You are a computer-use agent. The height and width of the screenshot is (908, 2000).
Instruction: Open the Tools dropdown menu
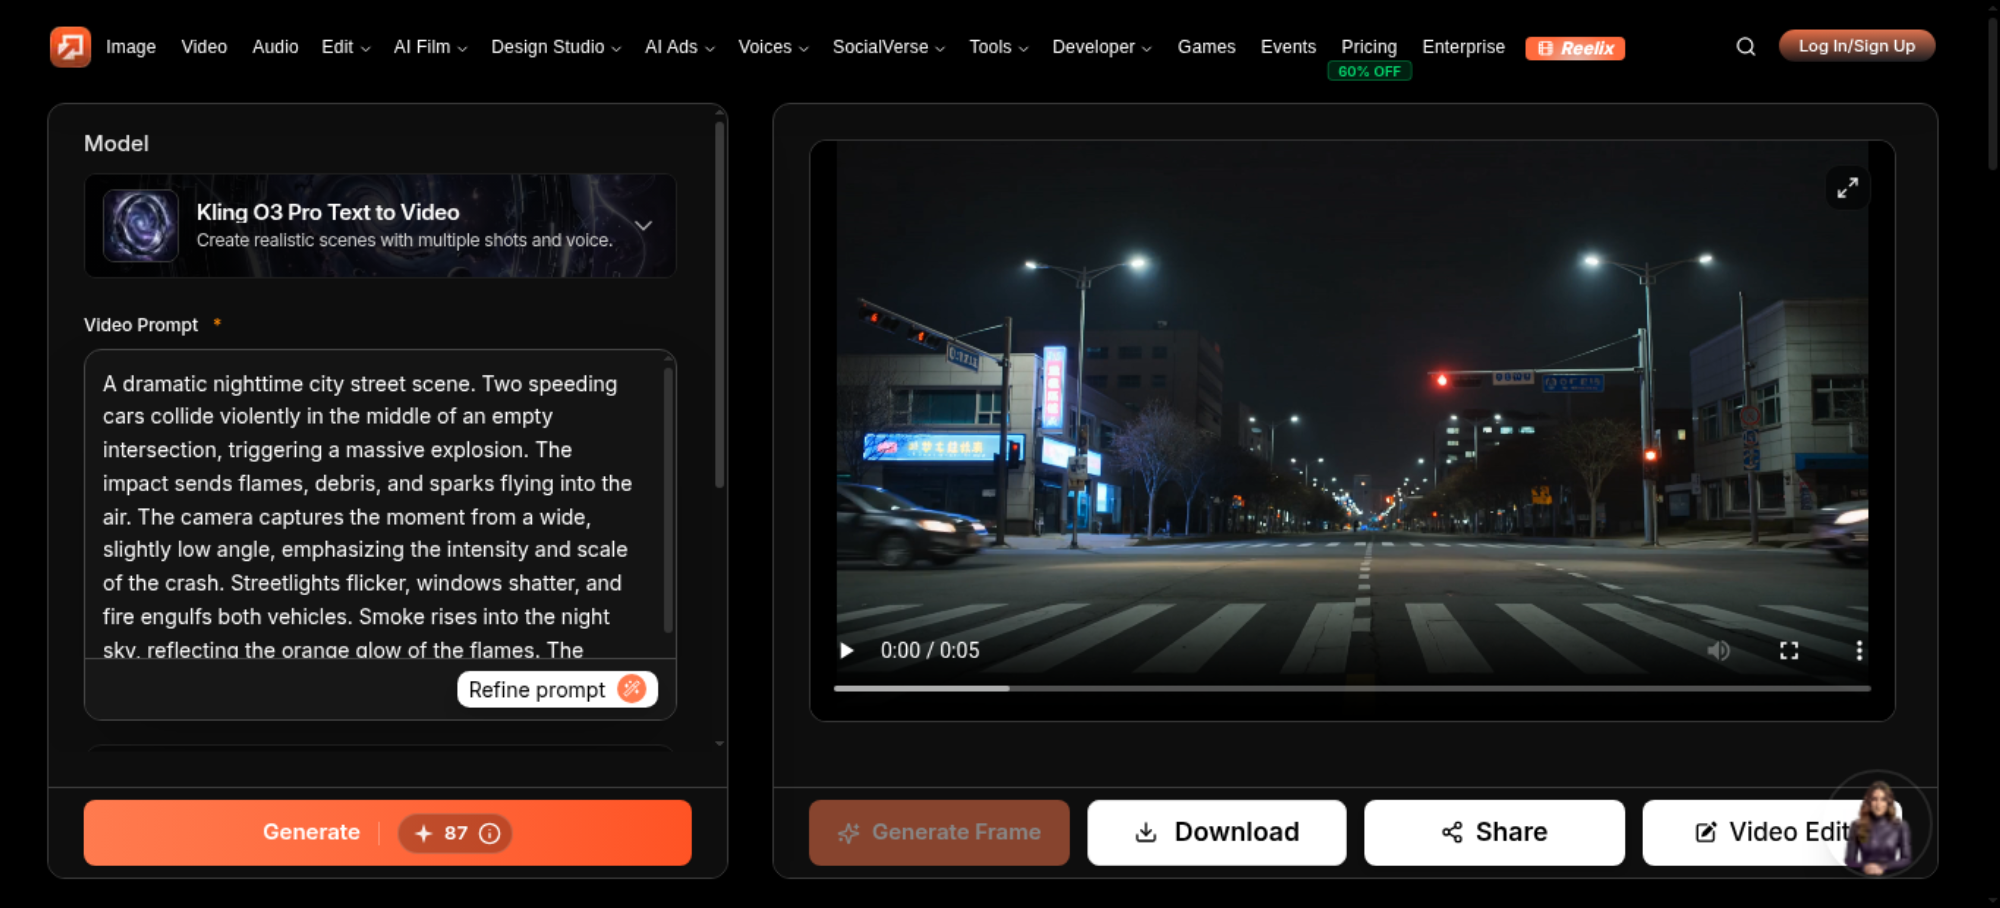999,47
